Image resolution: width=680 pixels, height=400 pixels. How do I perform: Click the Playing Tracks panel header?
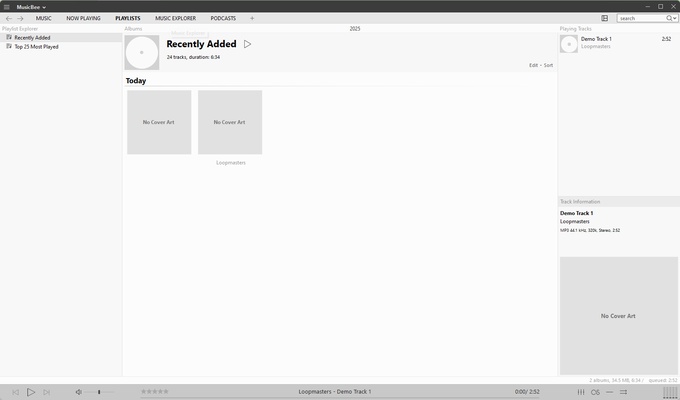point(575,29)
